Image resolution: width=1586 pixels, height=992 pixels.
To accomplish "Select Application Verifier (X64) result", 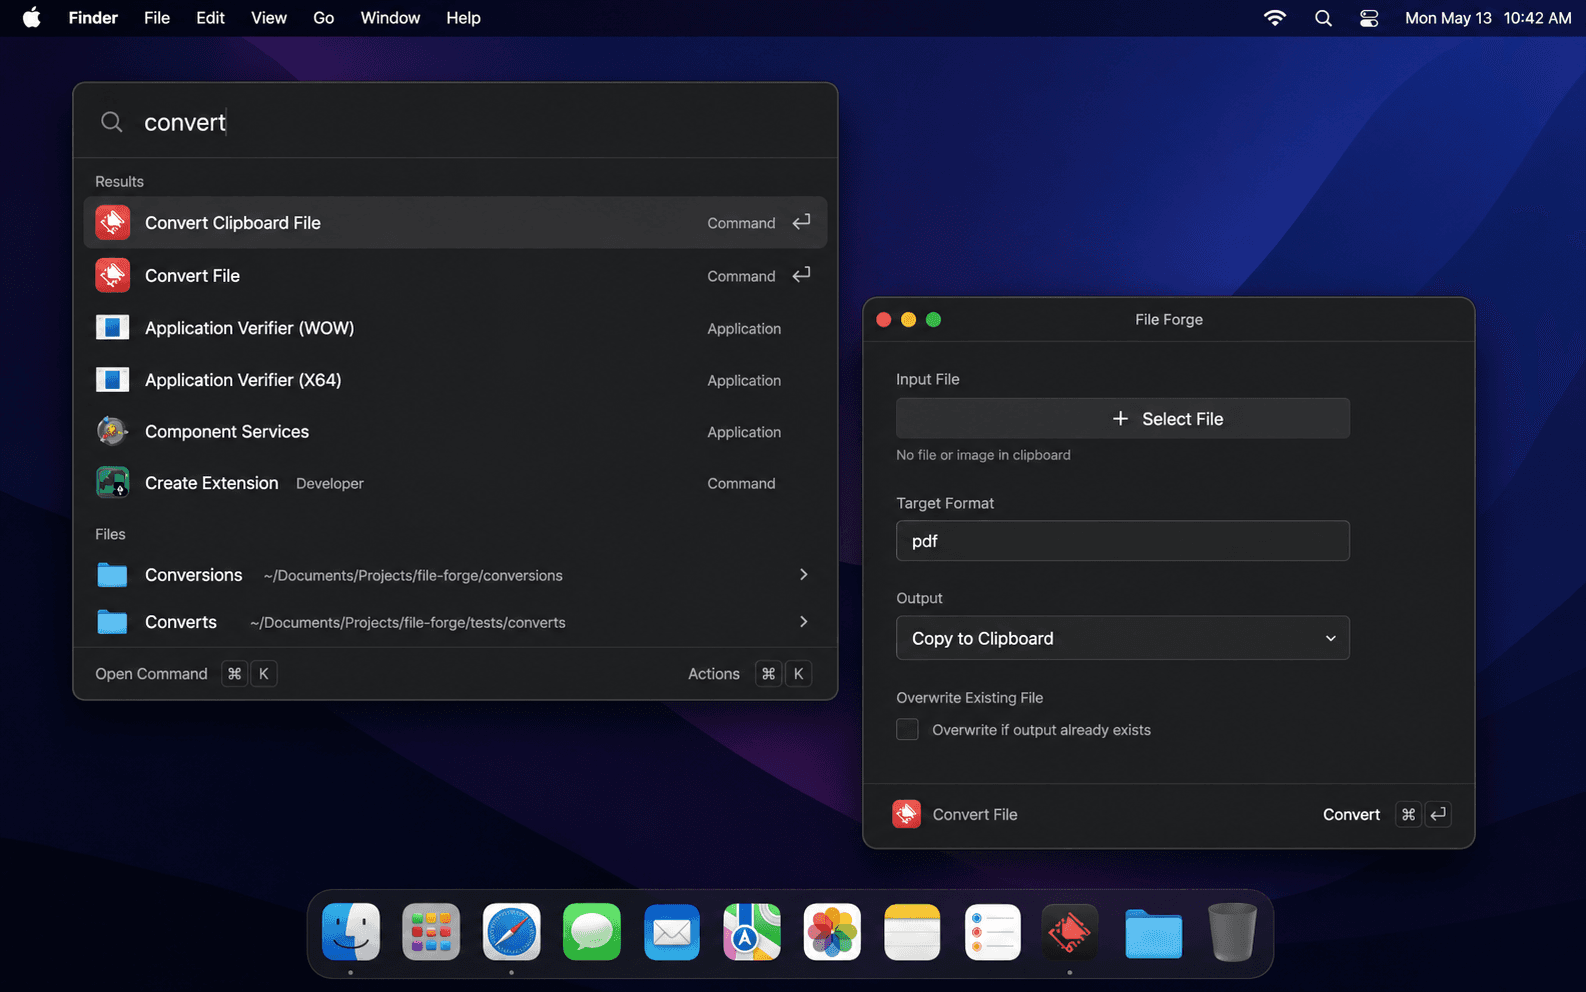I will pyautogui.click(x=455, y=379).
